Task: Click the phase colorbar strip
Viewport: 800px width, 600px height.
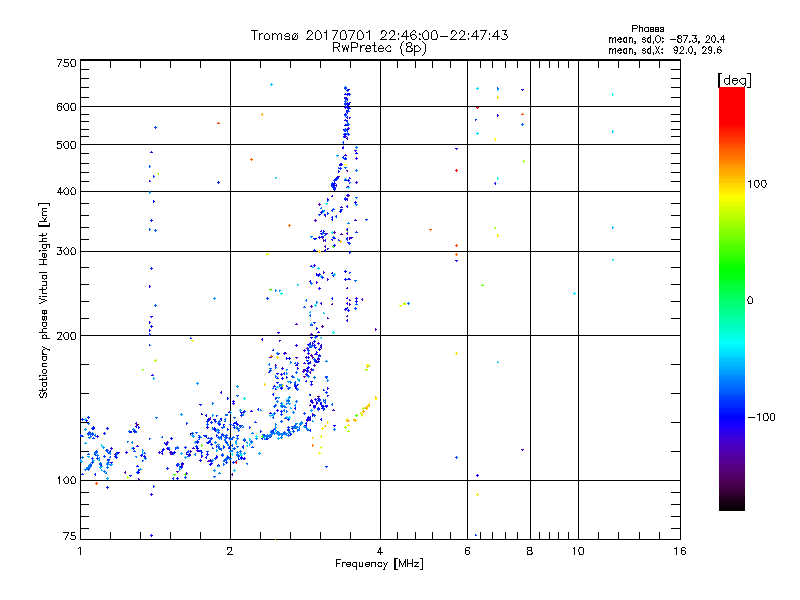Action: tap(732, 298)
